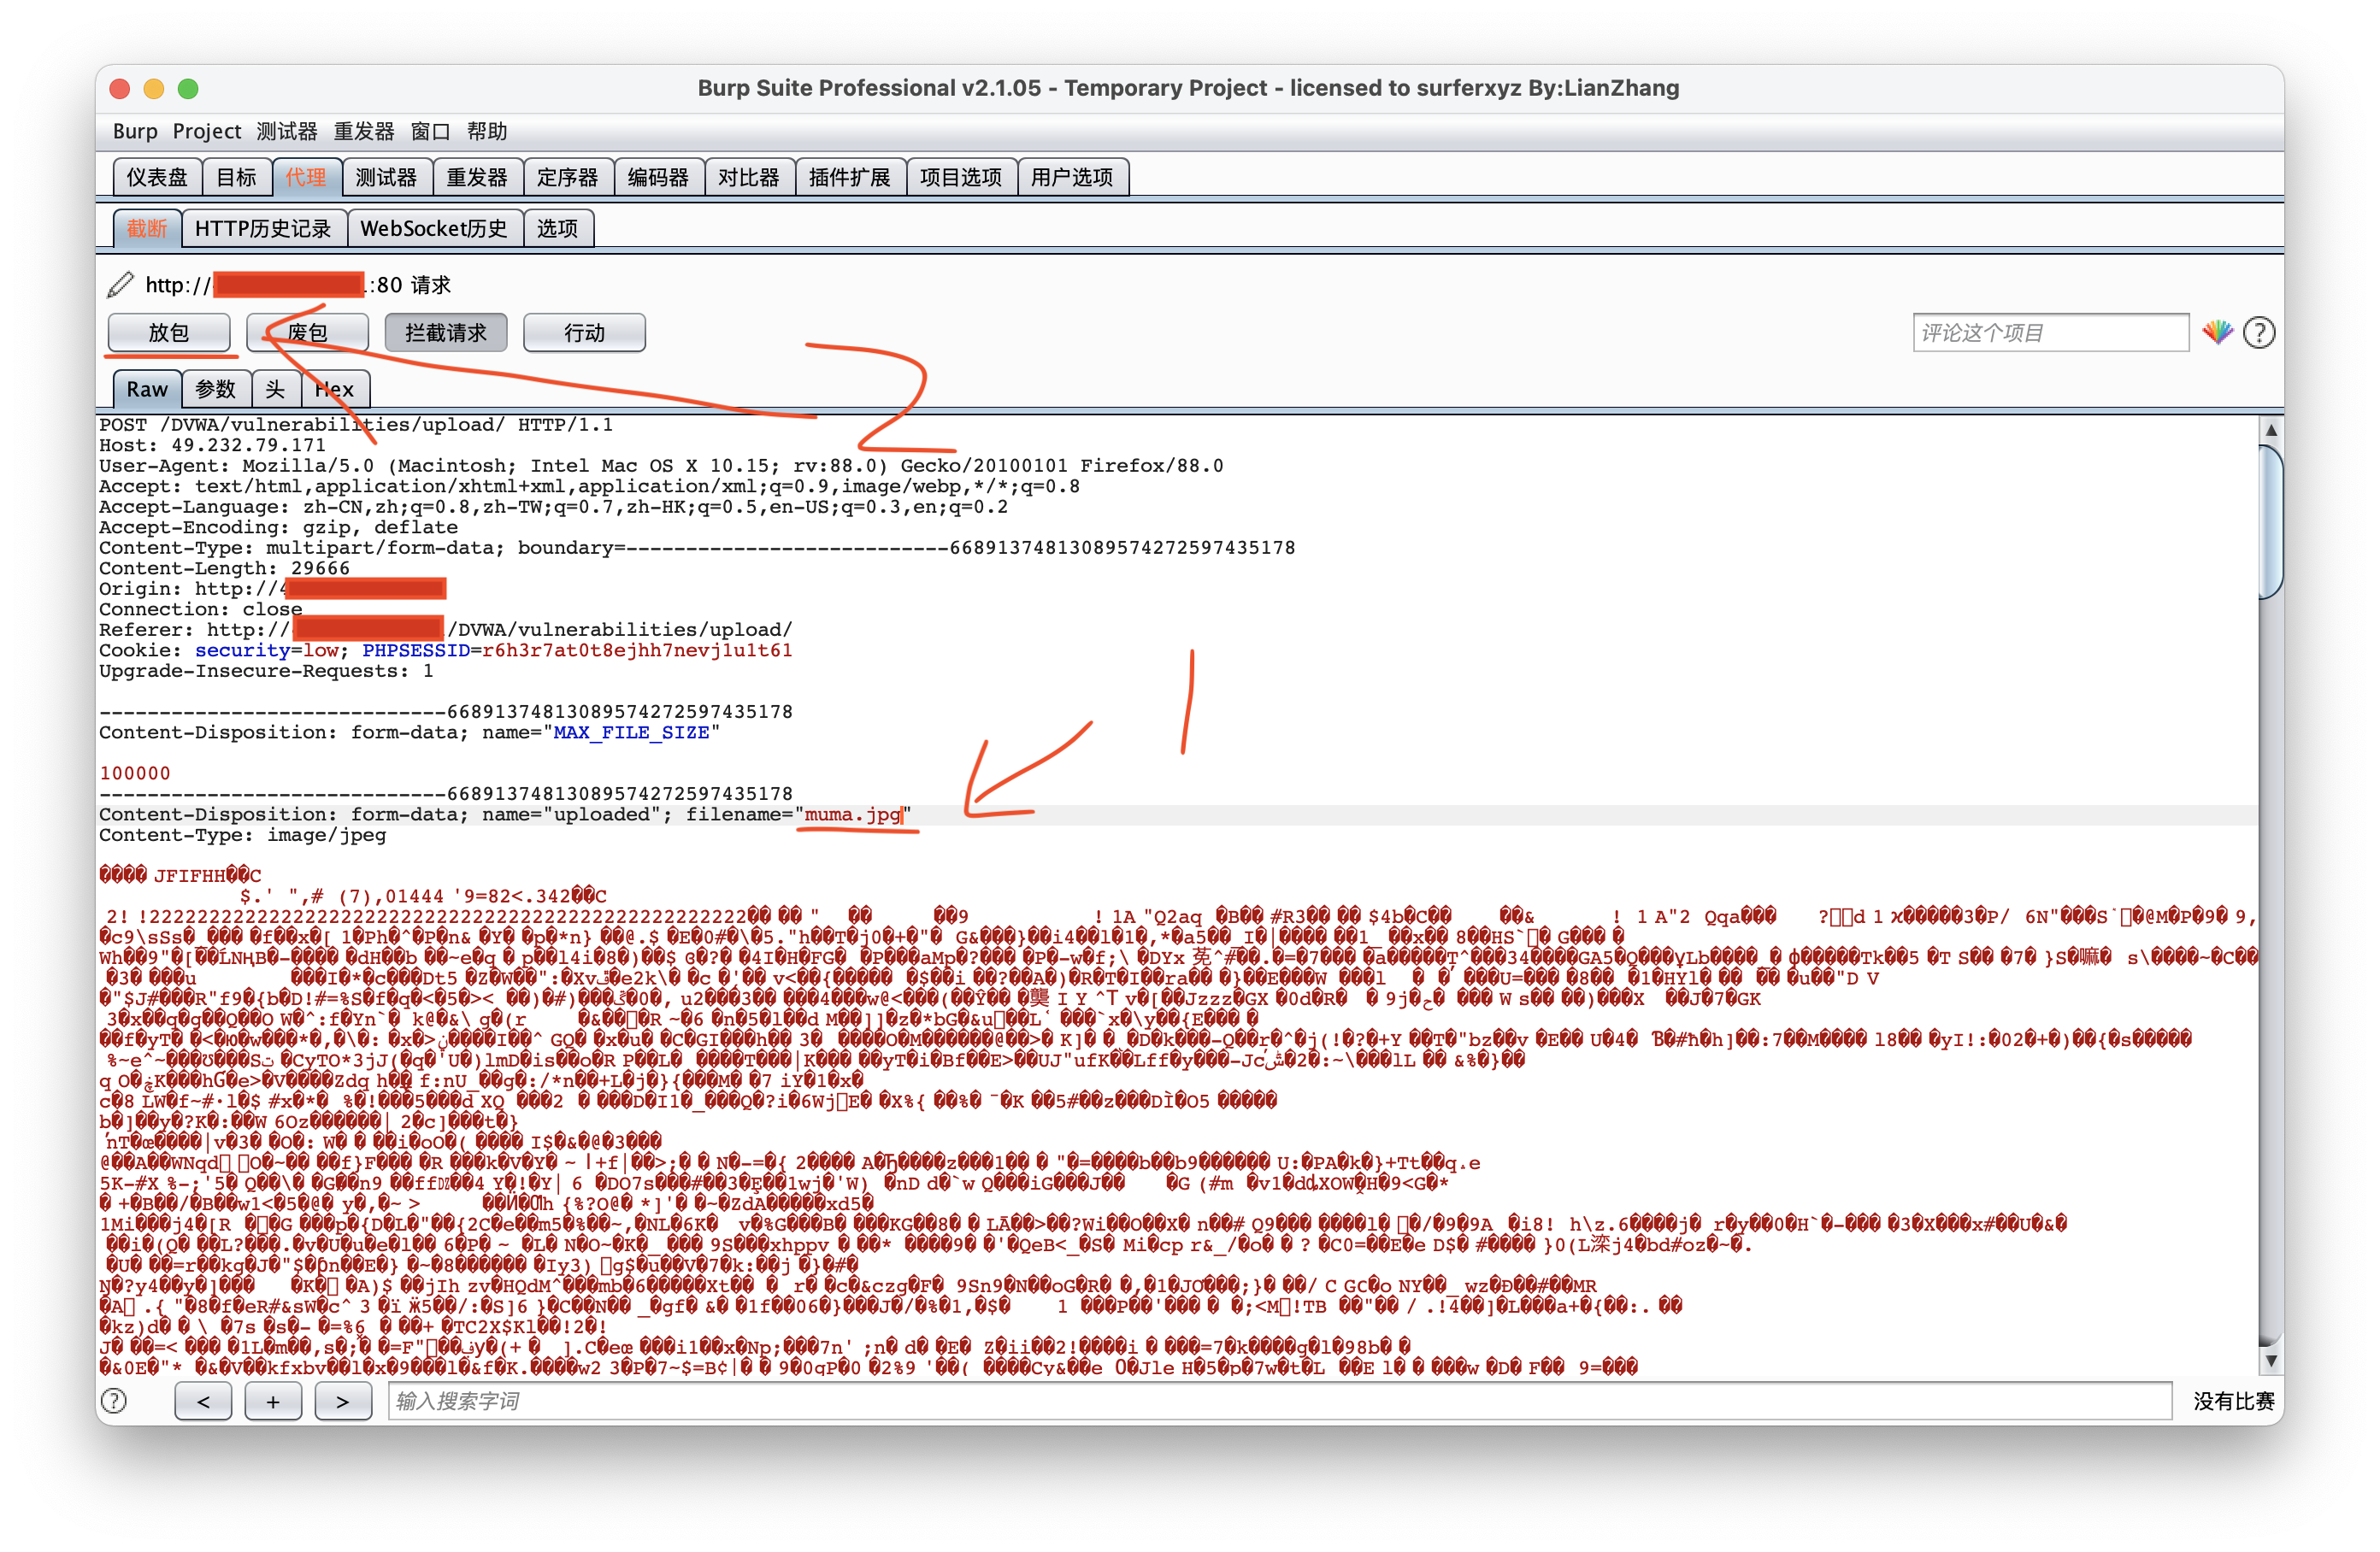
Task: Switch to the 插件扩展 tab
Action: tap(850, 177)
